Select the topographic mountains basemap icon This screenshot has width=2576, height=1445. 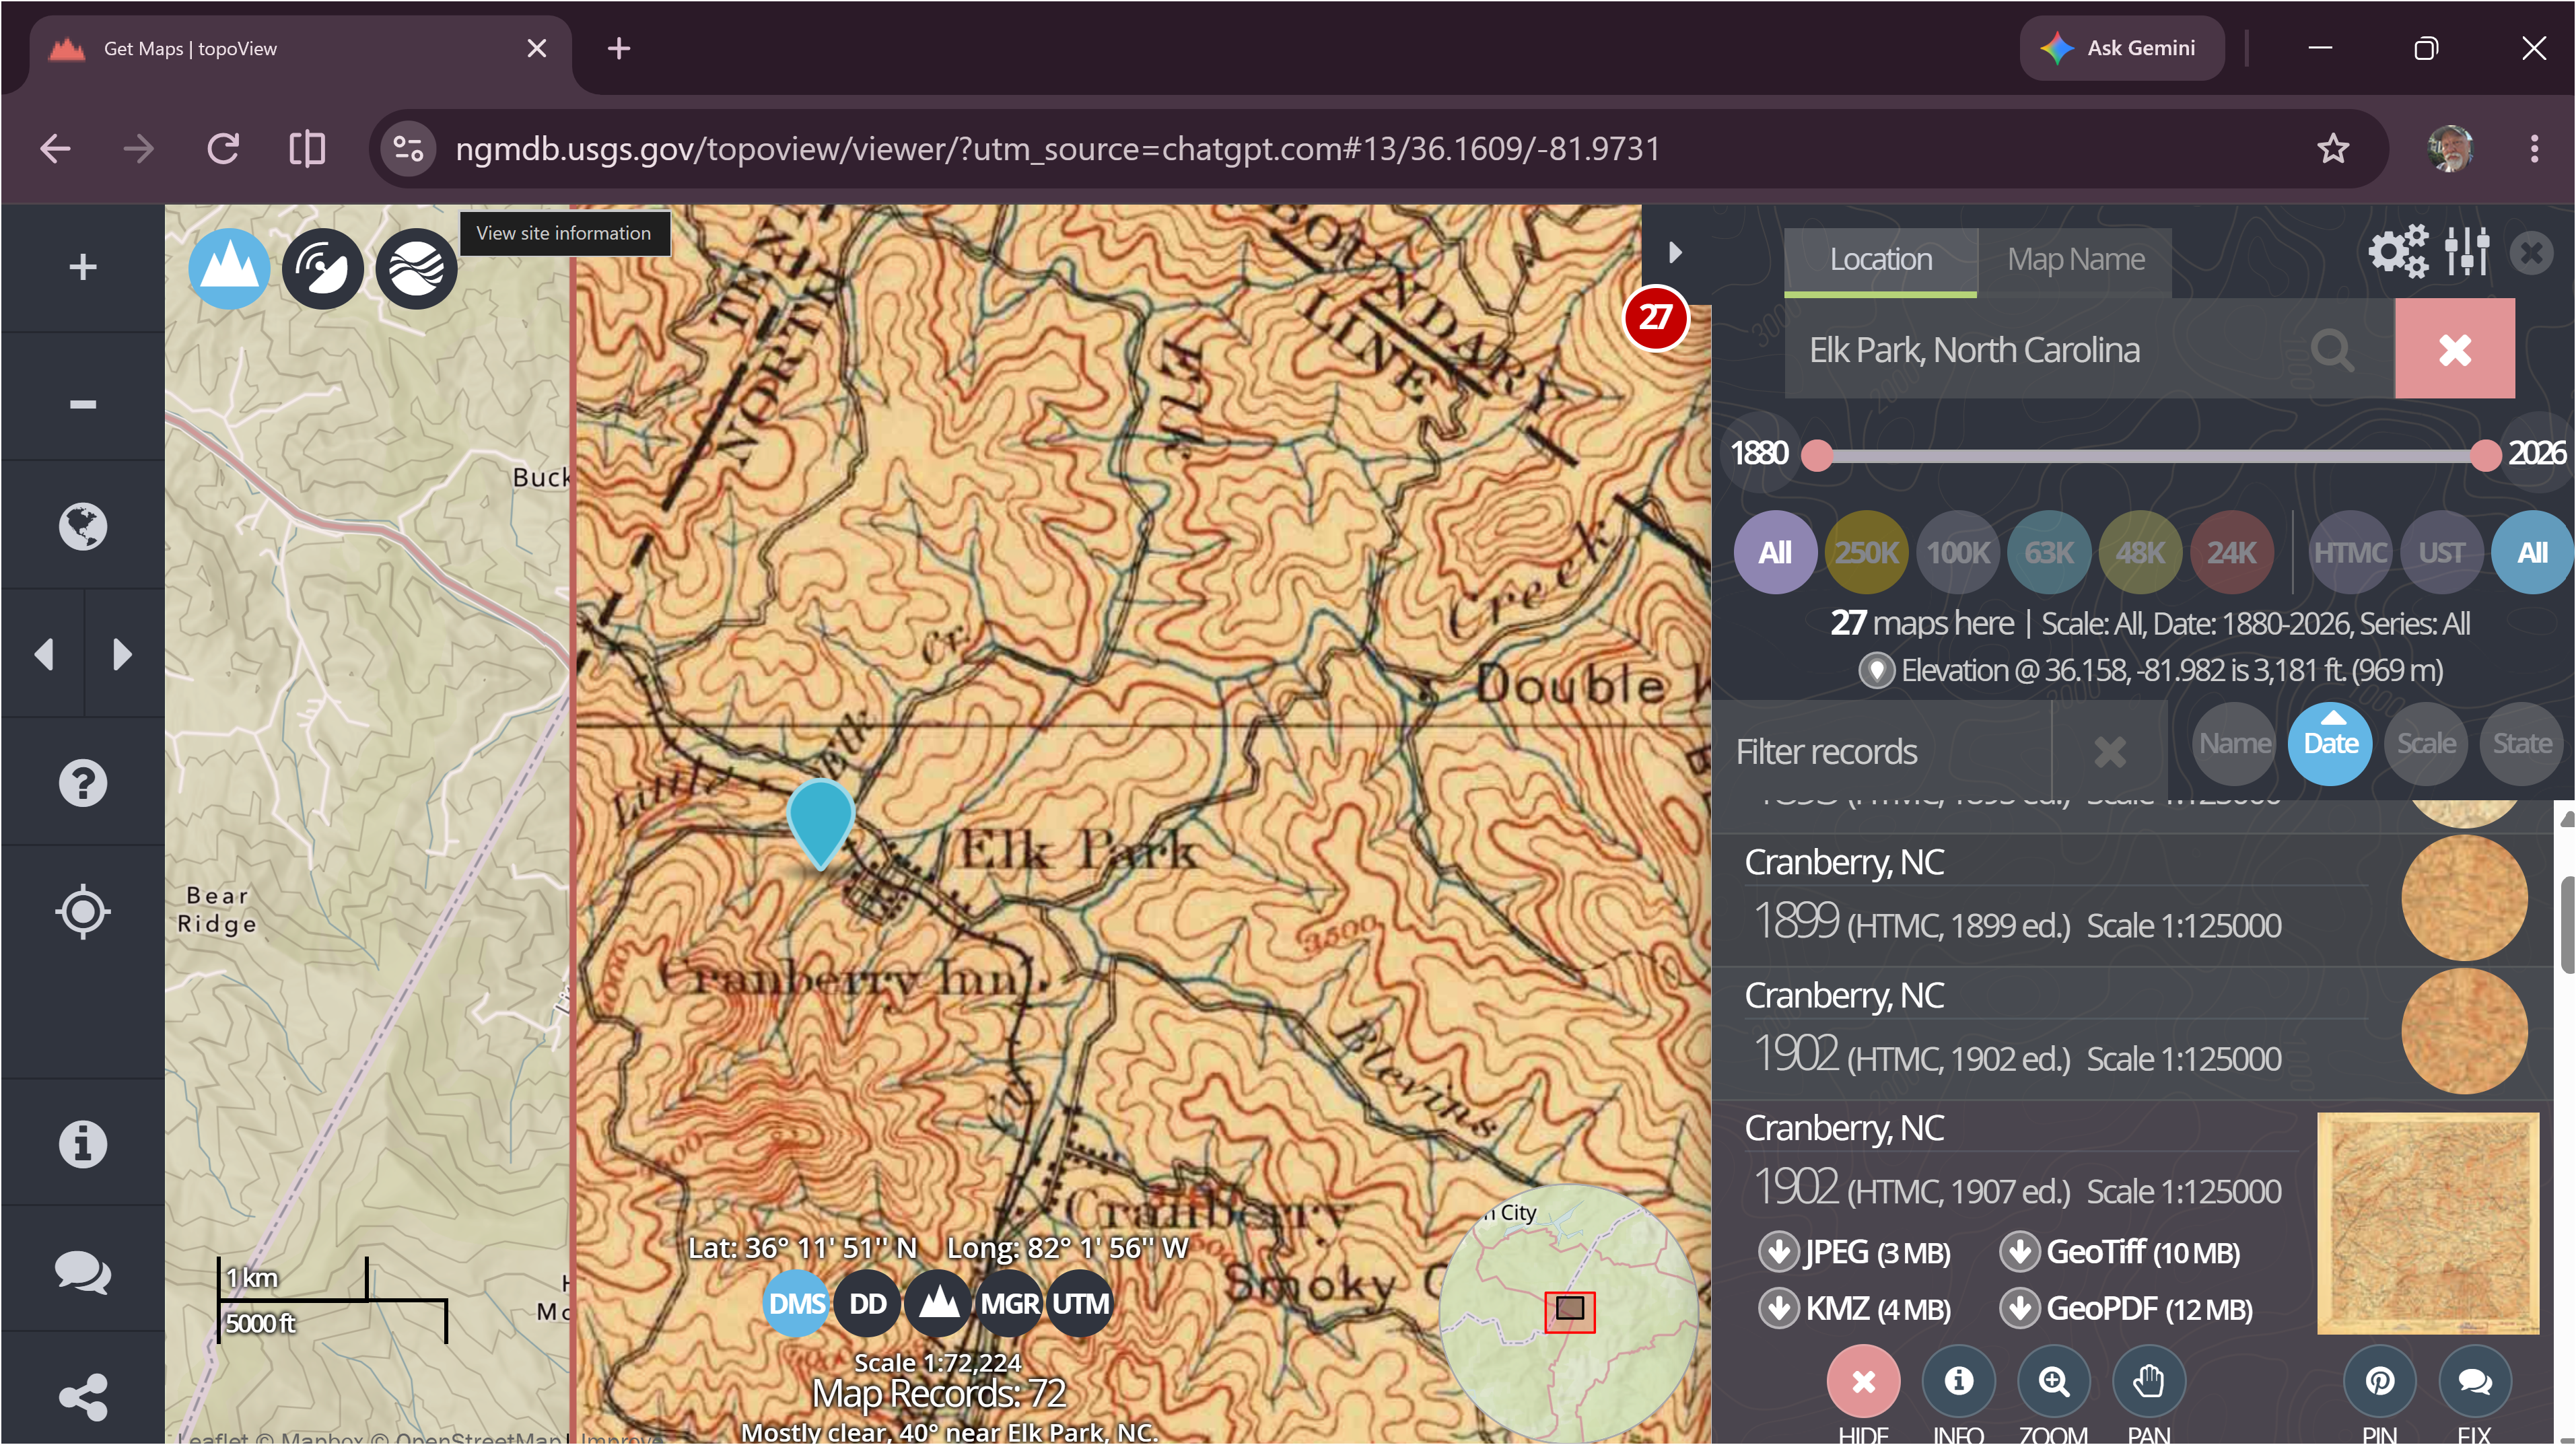tap(229, 268)
